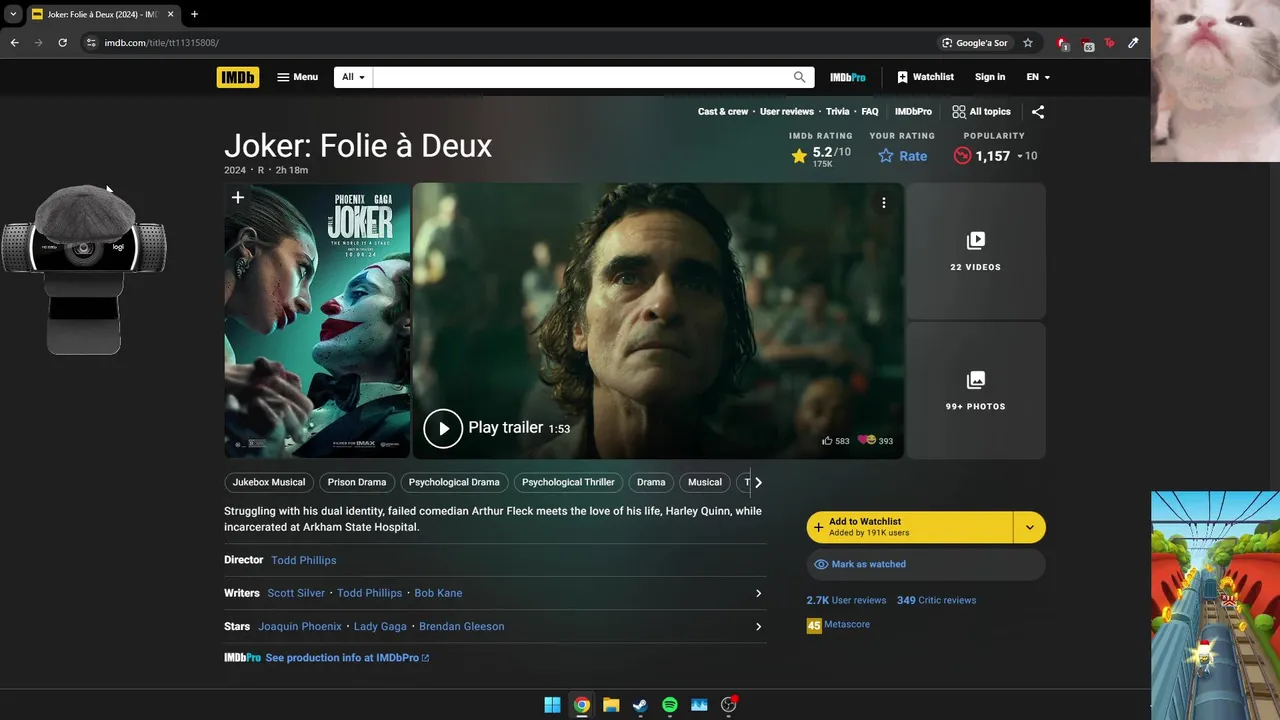Open the tab search dropdown
1280x720 pixels.
(13, 14)
